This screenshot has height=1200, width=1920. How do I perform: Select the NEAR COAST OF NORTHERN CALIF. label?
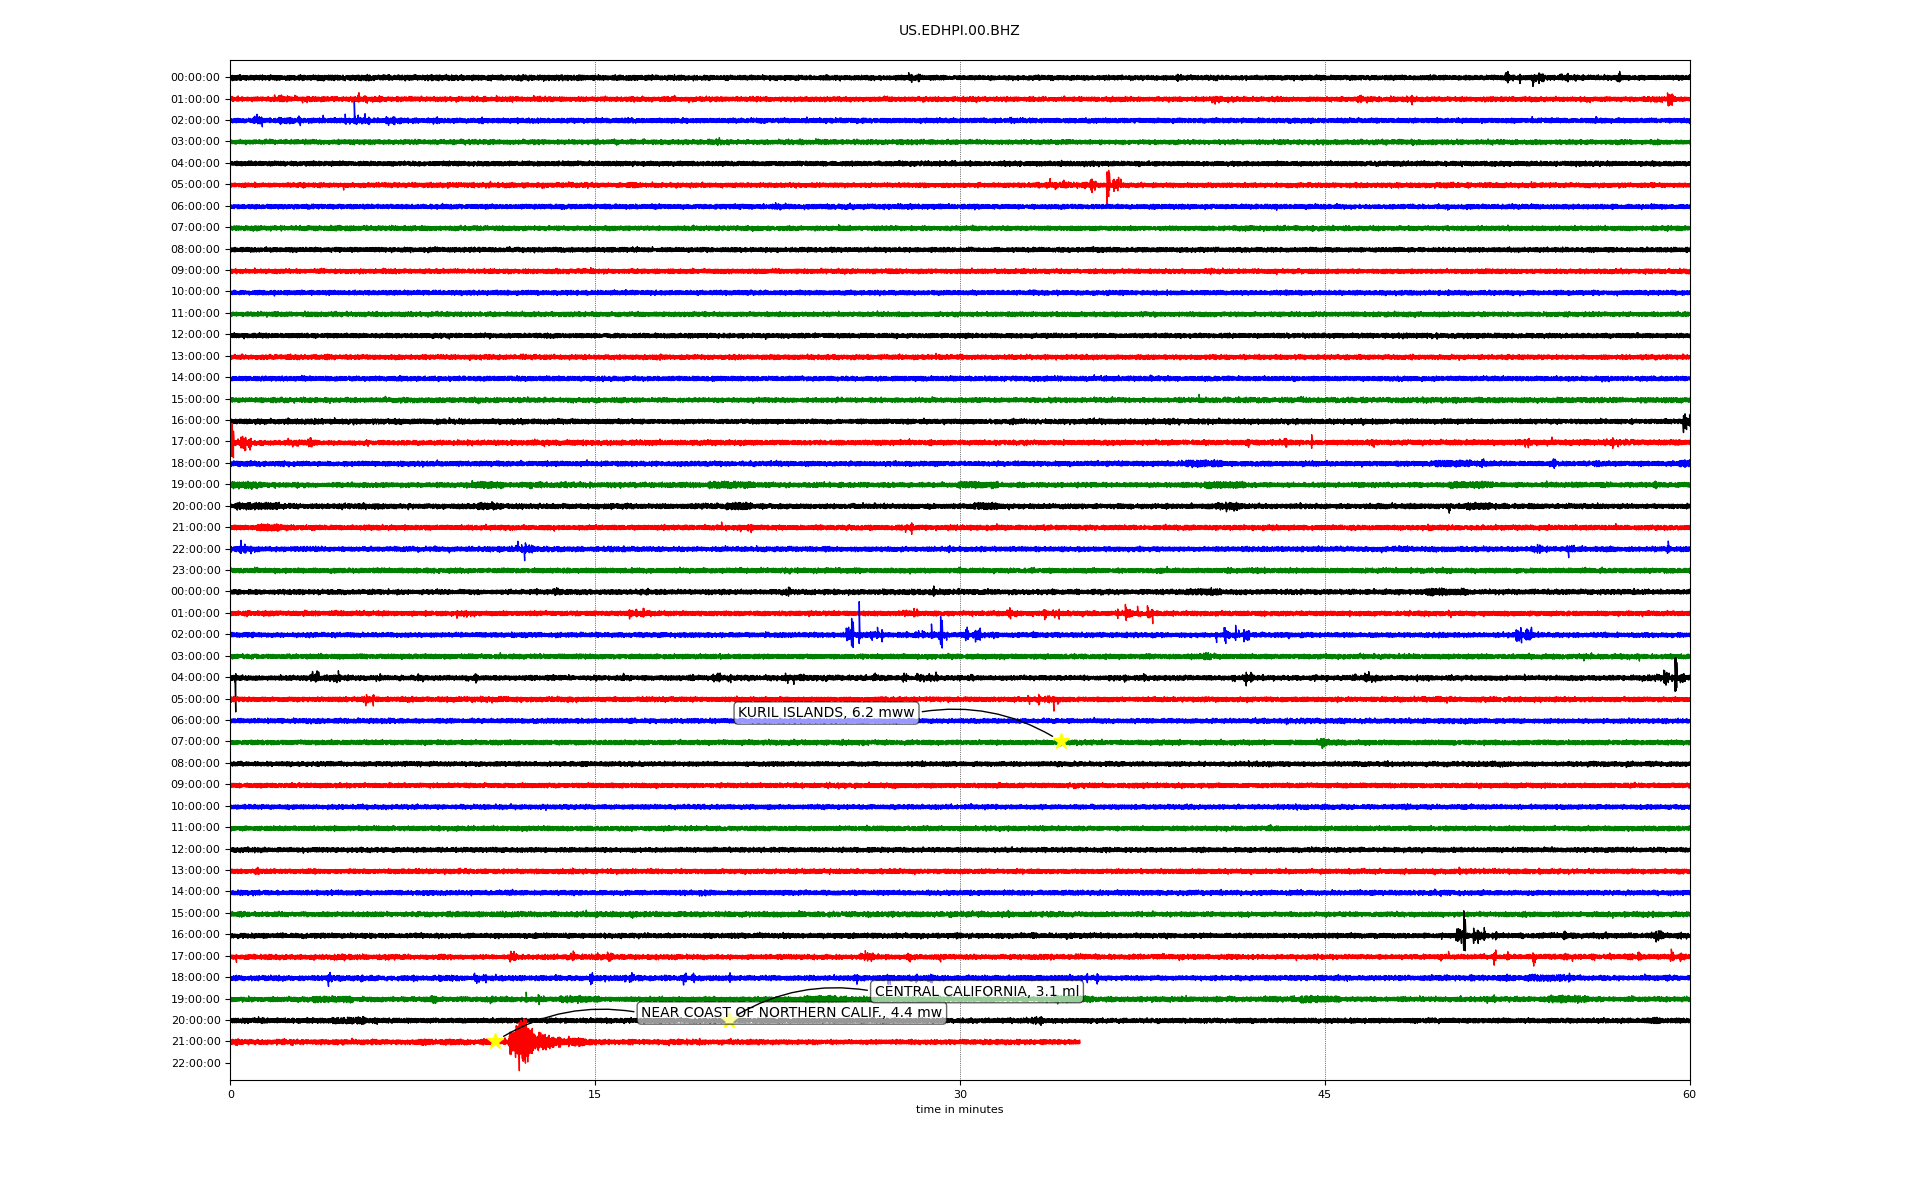pyautogui.click(x=791, y=1013)
